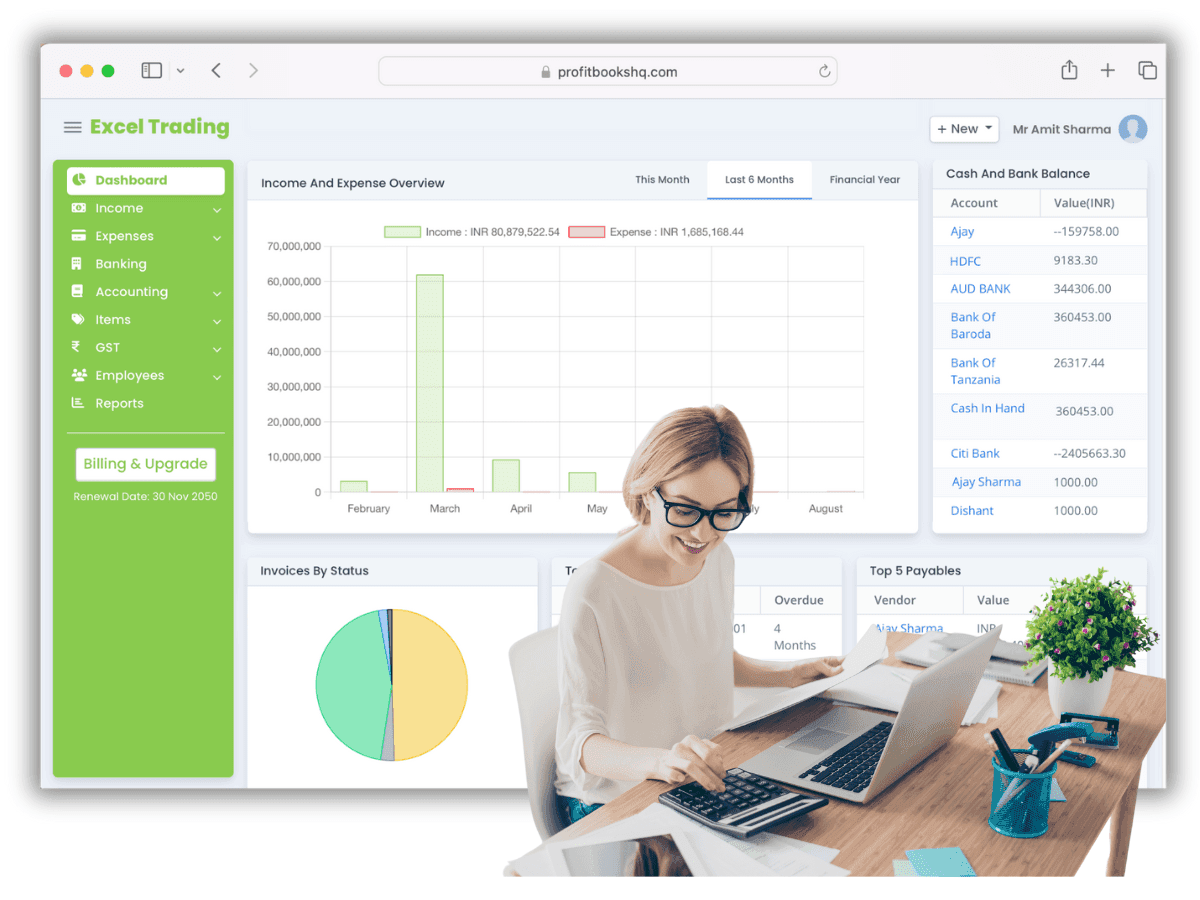
Task: Open the HDFC account link
Action: click(966, 260)
